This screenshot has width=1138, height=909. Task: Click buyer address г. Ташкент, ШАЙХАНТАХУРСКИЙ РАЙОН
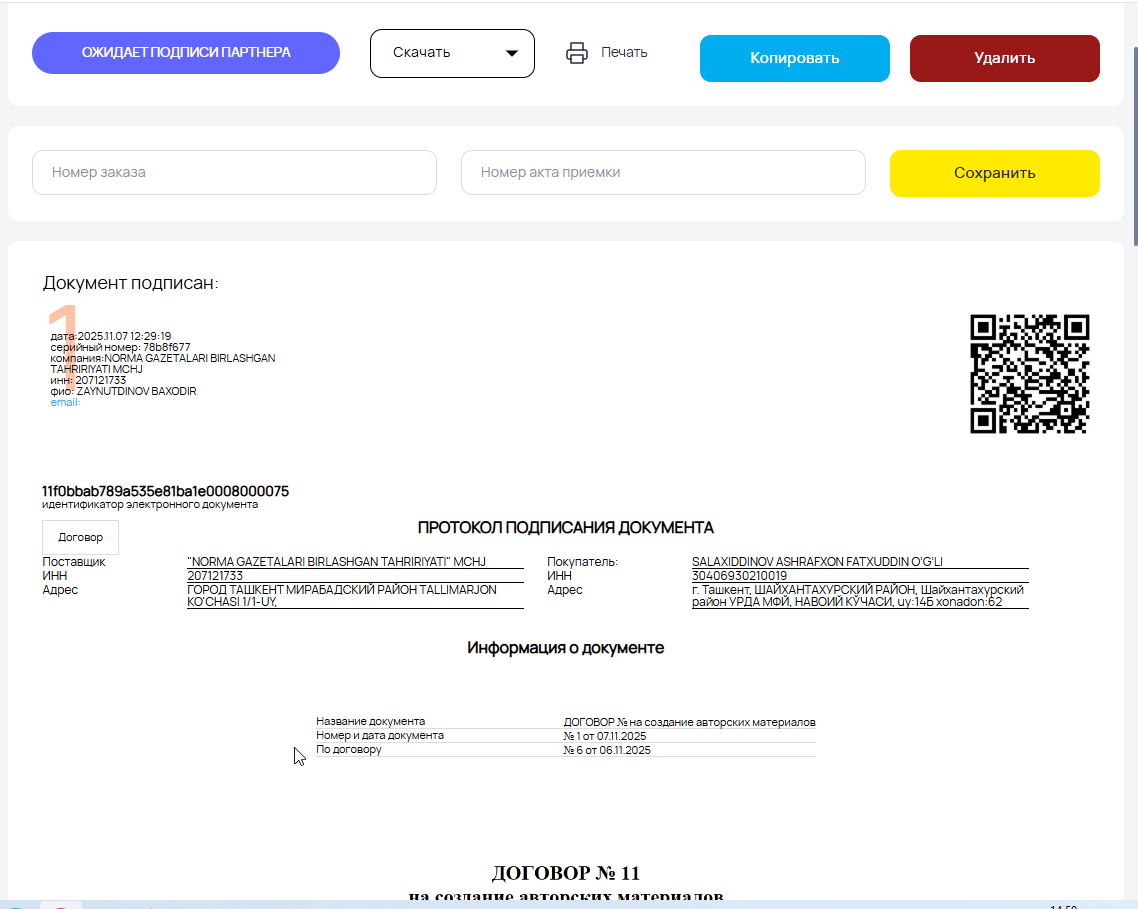pyautogui.click(x=858, y=595)
